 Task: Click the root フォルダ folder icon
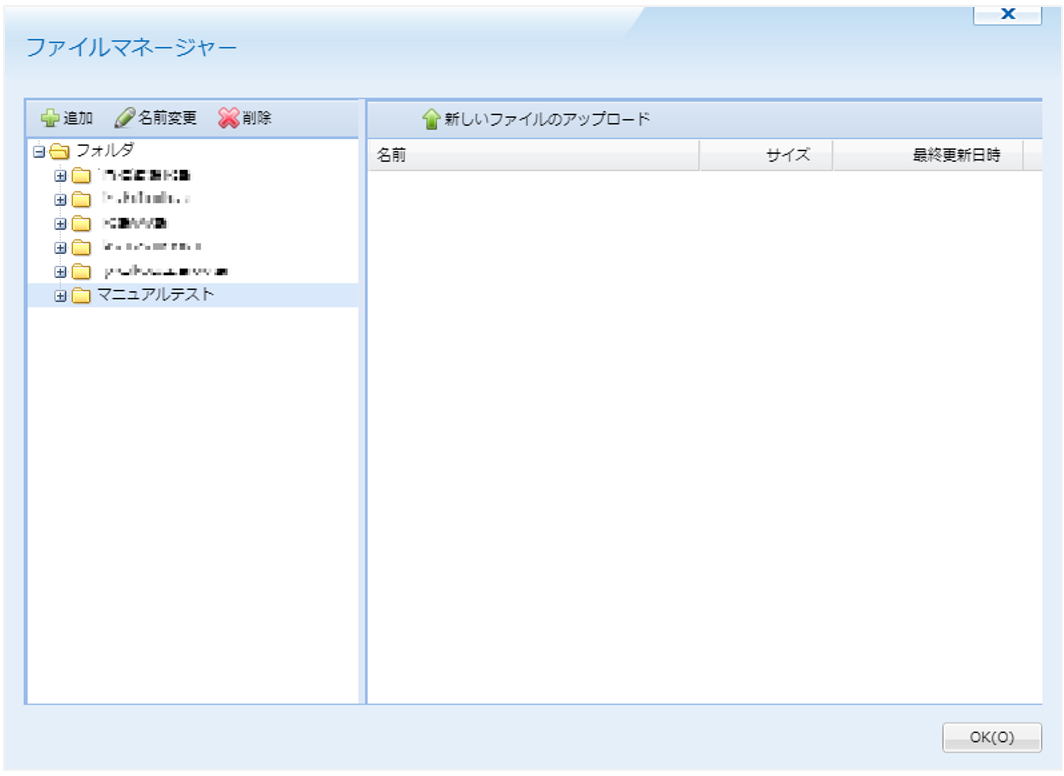tap(60, 151)
